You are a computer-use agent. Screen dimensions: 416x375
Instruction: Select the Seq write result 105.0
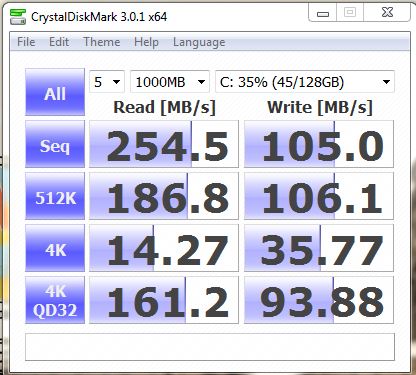click(x=319, y=144)
